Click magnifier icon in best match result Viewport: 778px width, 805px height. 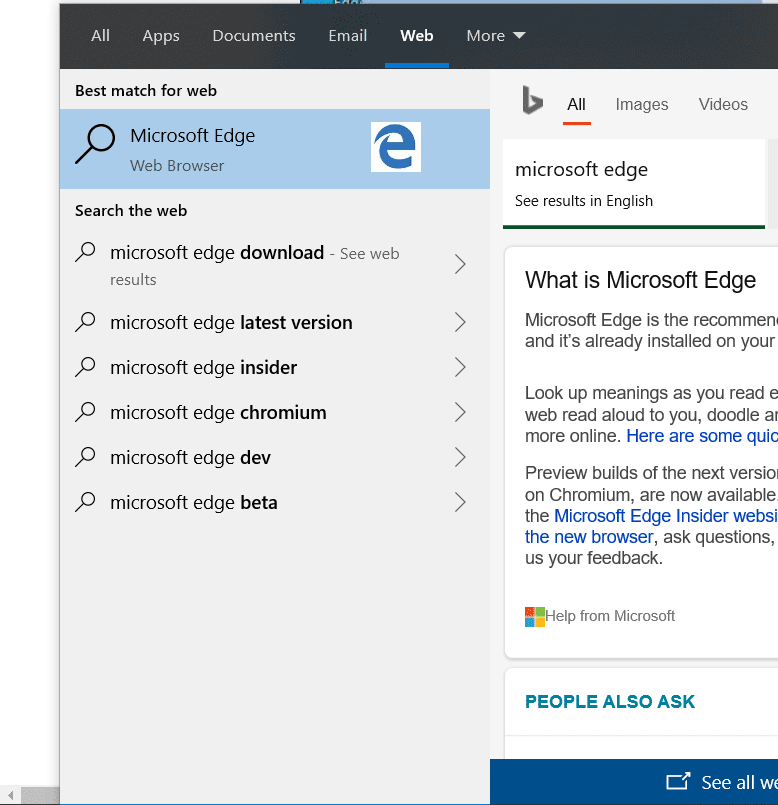click(x=95, y=144)
